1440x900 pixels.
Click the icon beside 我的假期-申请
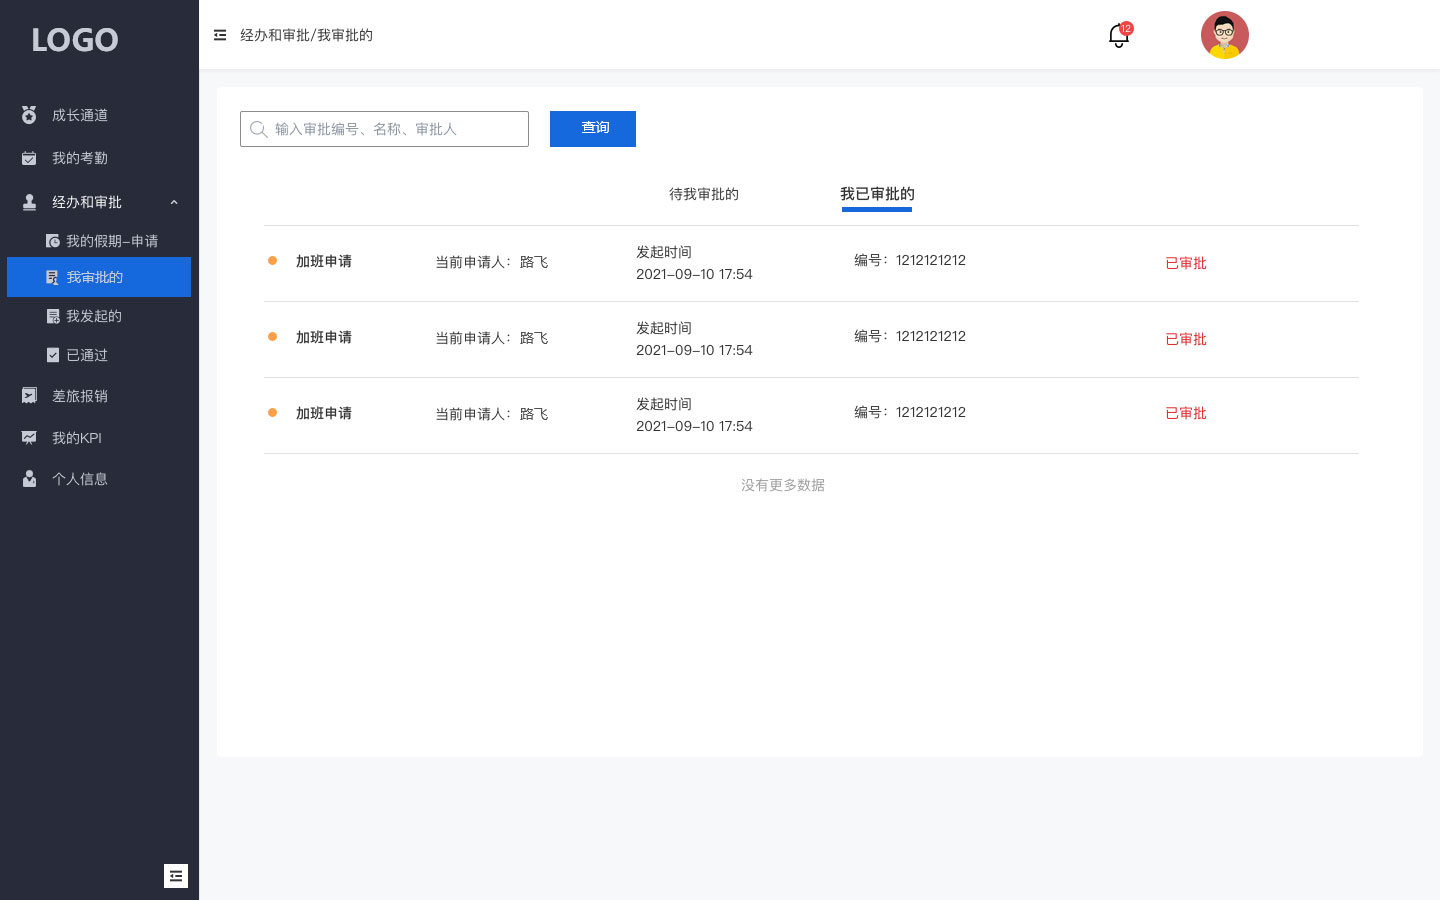coord(53,241)
